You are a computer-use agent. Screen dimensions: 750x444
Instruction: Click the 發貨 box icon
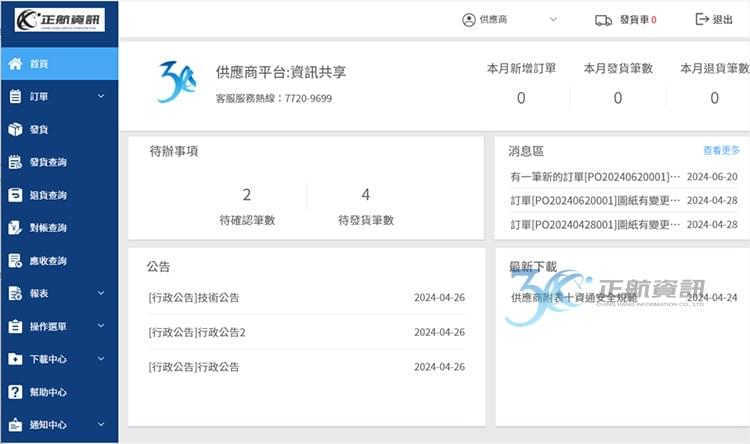(15, 129)
